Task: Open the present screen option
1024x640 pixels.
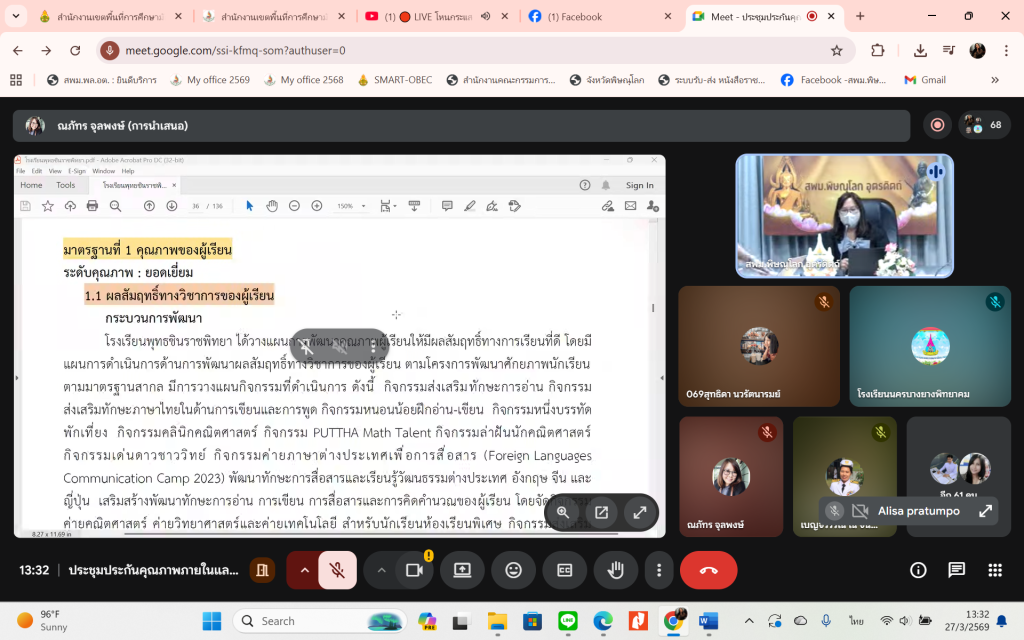Action: coord(462,570)
